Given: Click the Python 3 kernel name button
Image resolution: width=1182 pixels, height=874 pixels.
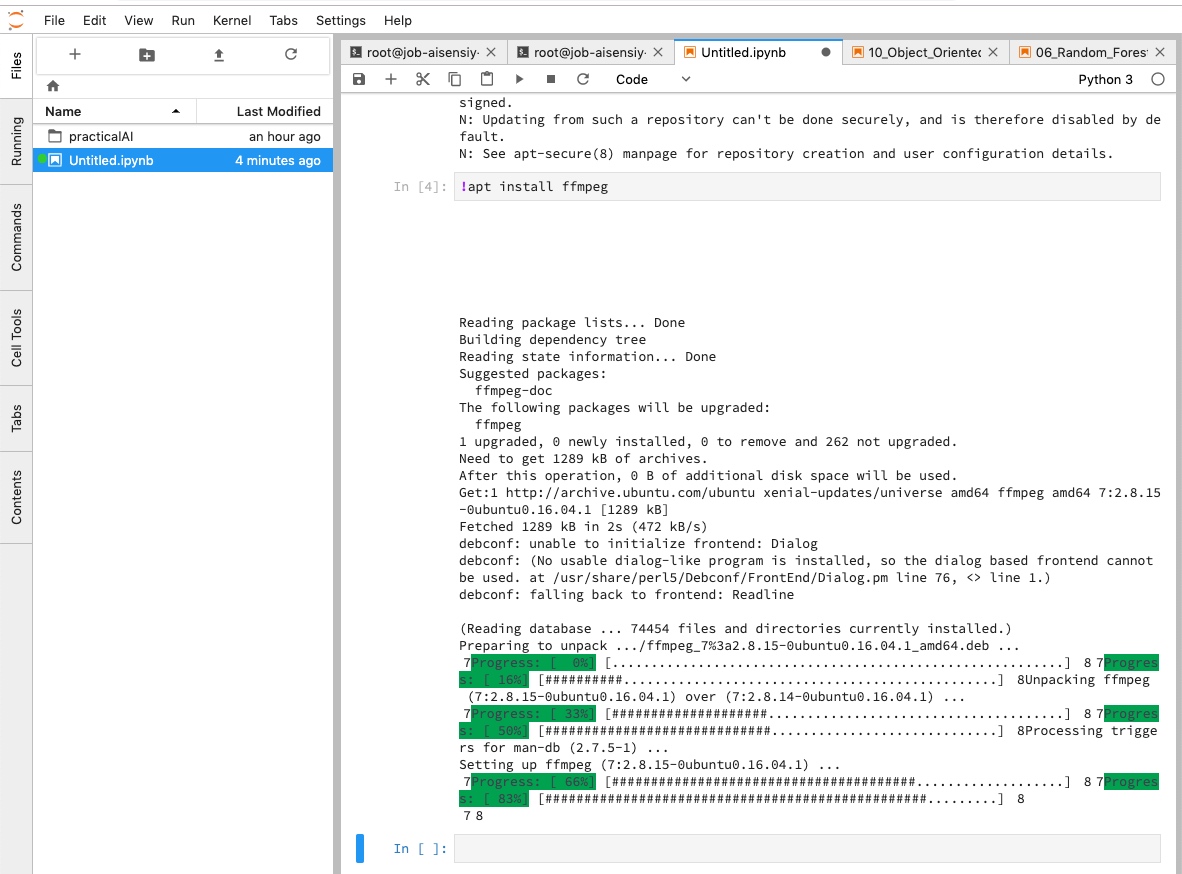Looking at the screenshot, I should coord(1105,79).
